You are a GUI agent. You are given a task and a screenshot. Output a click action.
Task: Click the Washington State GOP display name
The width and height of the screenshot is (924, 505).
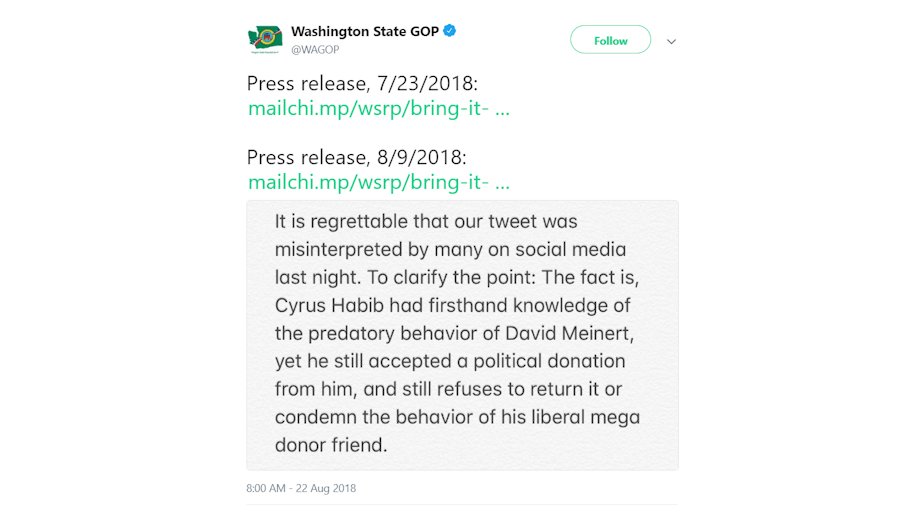coord(365,31)
